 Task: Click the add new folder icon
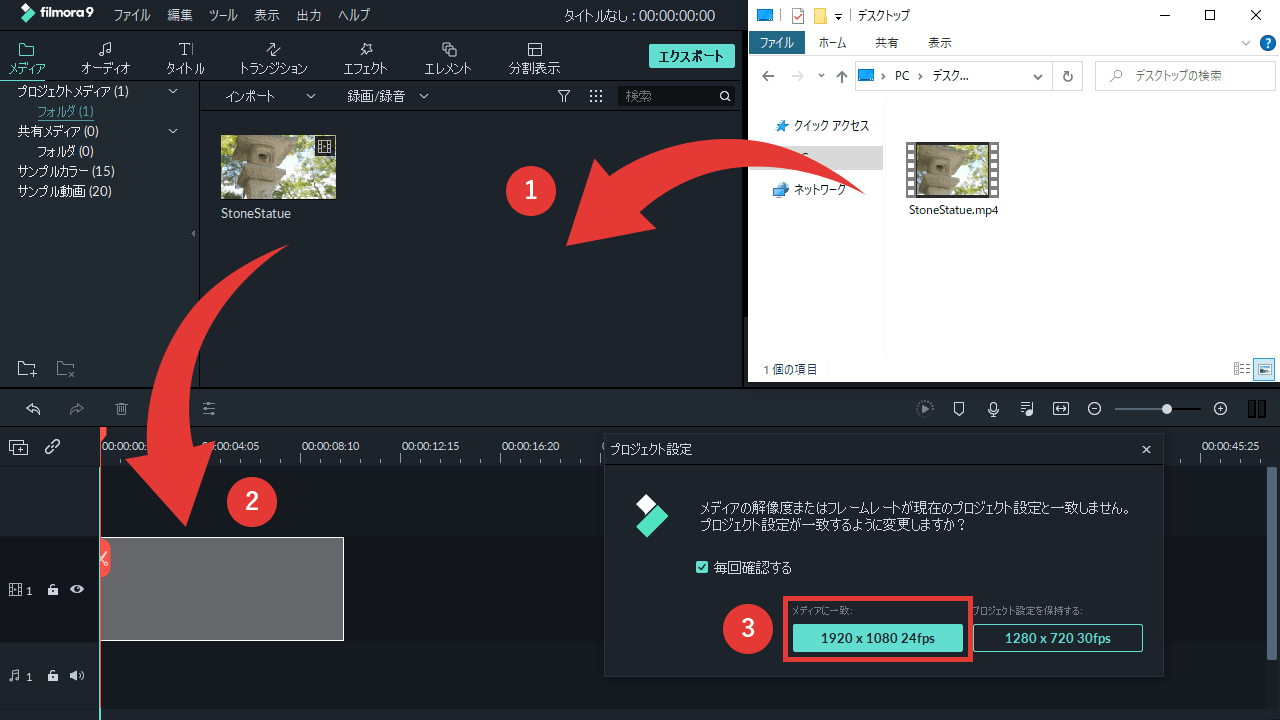coord(27,369)
